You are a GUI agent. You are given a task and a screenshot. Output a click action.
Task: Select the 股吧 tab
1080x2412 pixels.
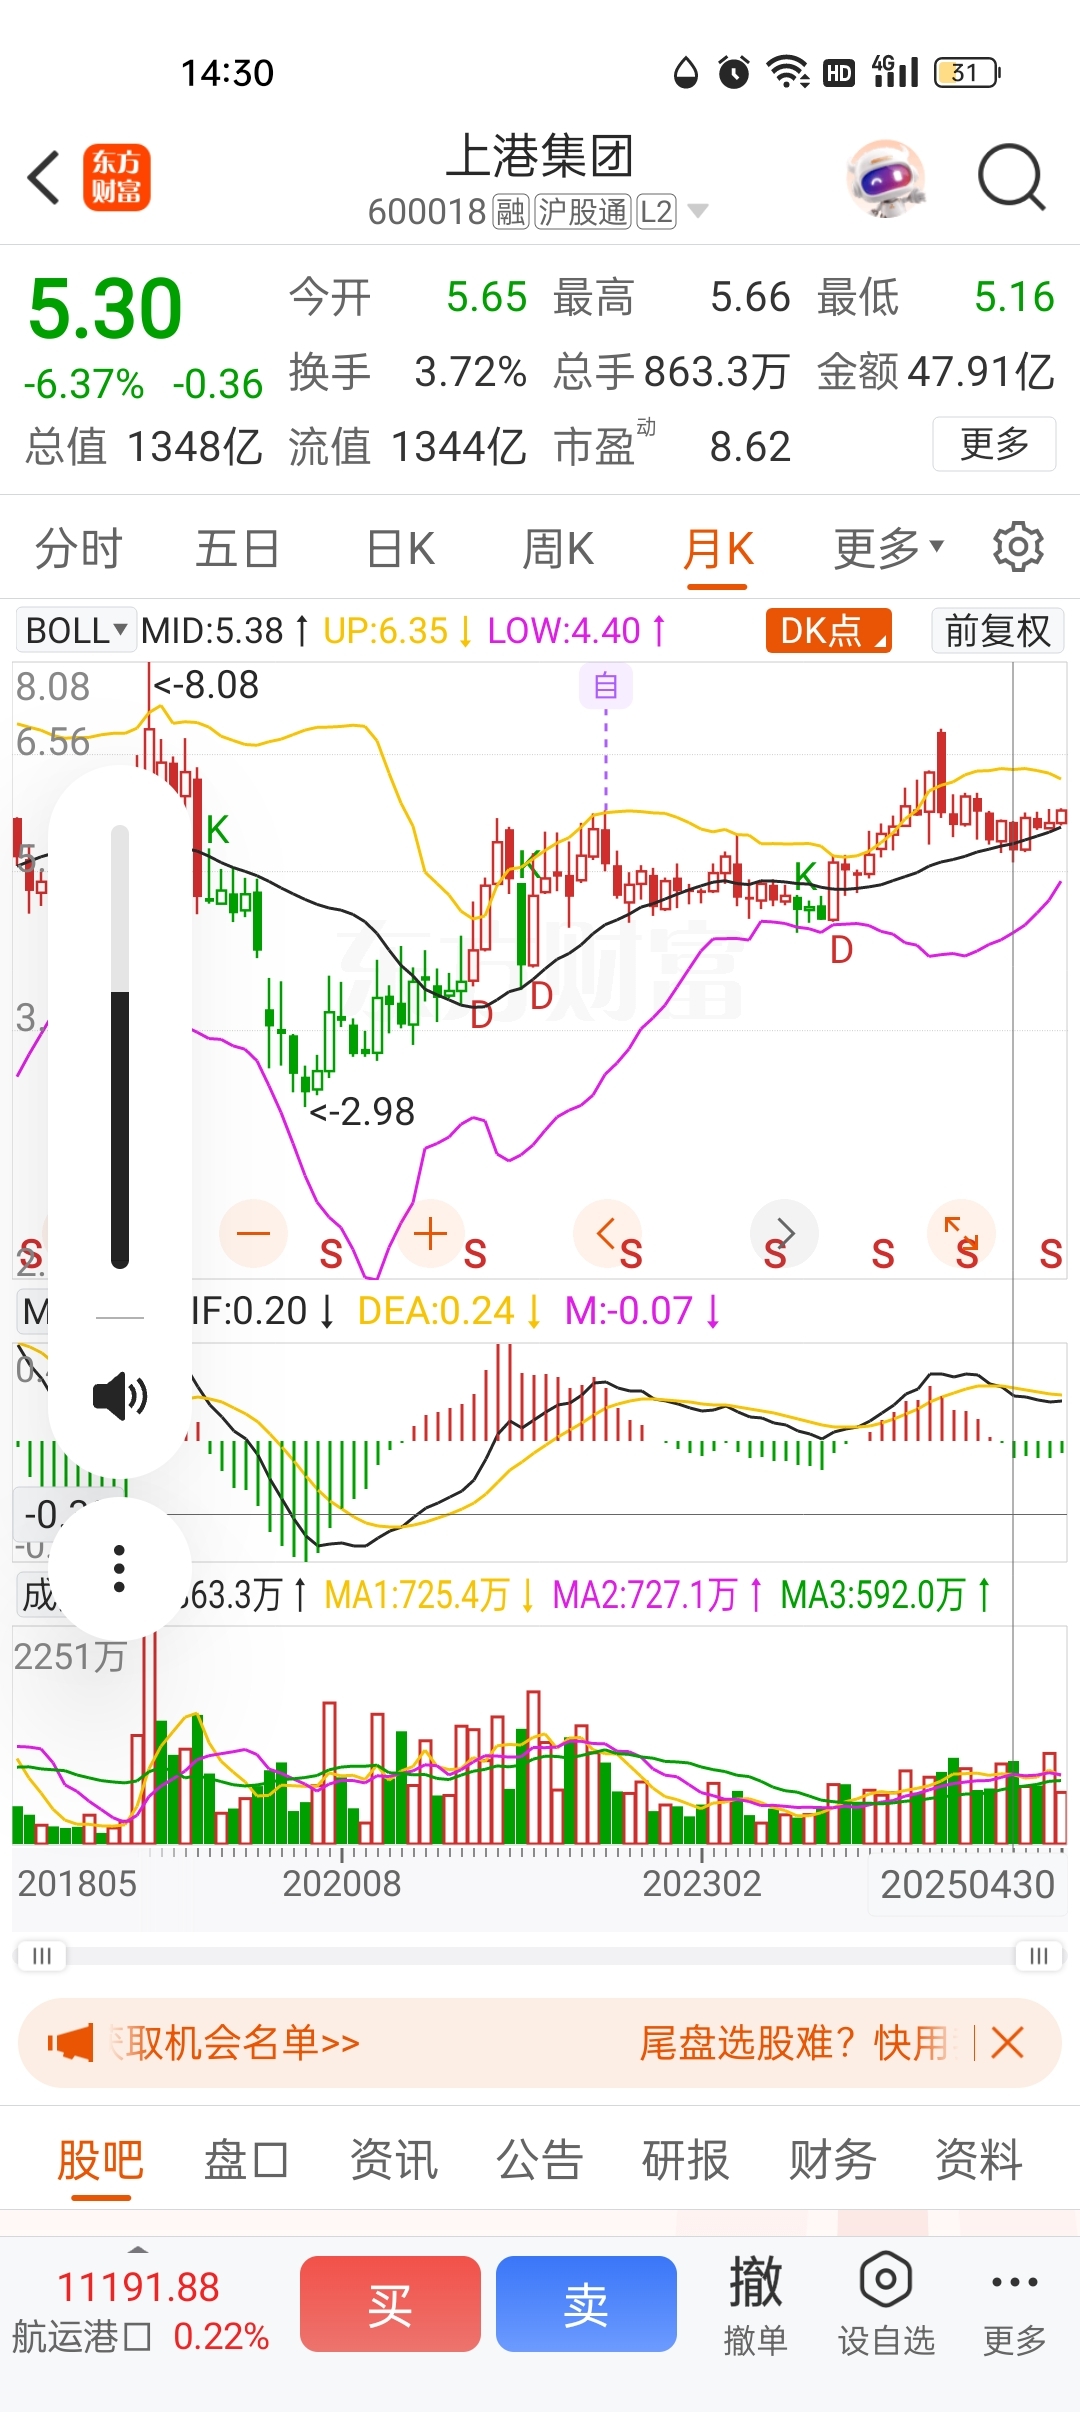[x=101, y=2162]
